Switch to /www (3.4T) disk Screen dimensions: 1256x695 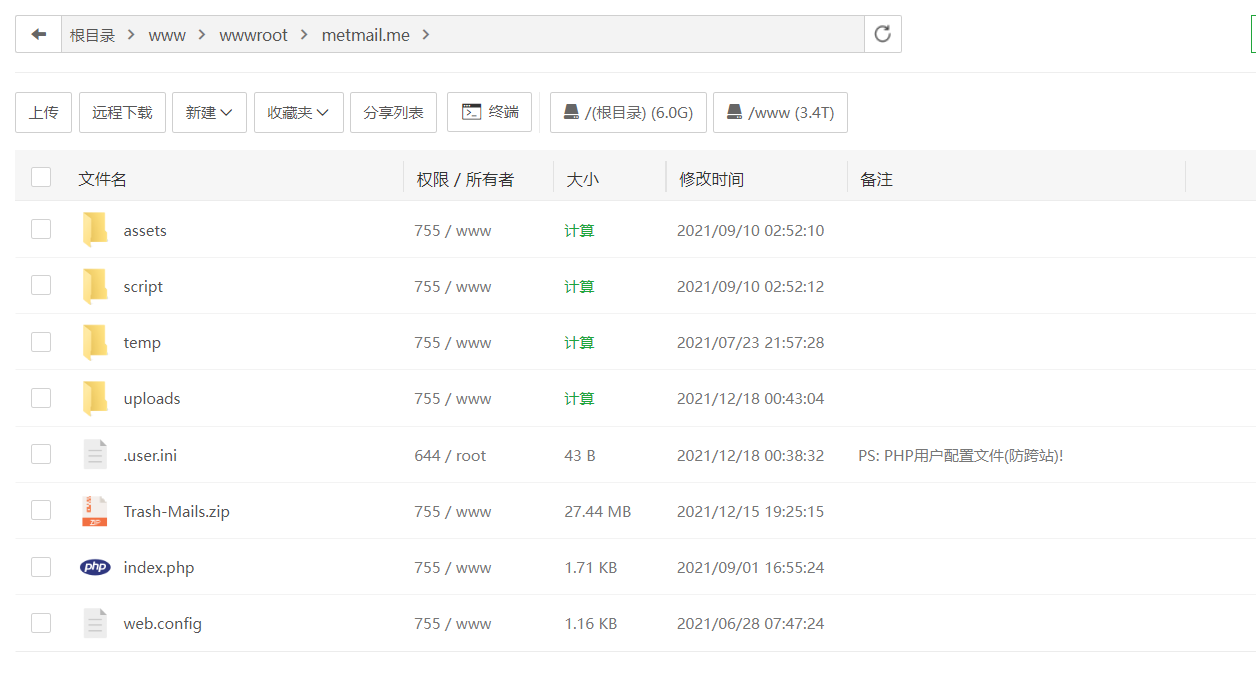780,112
